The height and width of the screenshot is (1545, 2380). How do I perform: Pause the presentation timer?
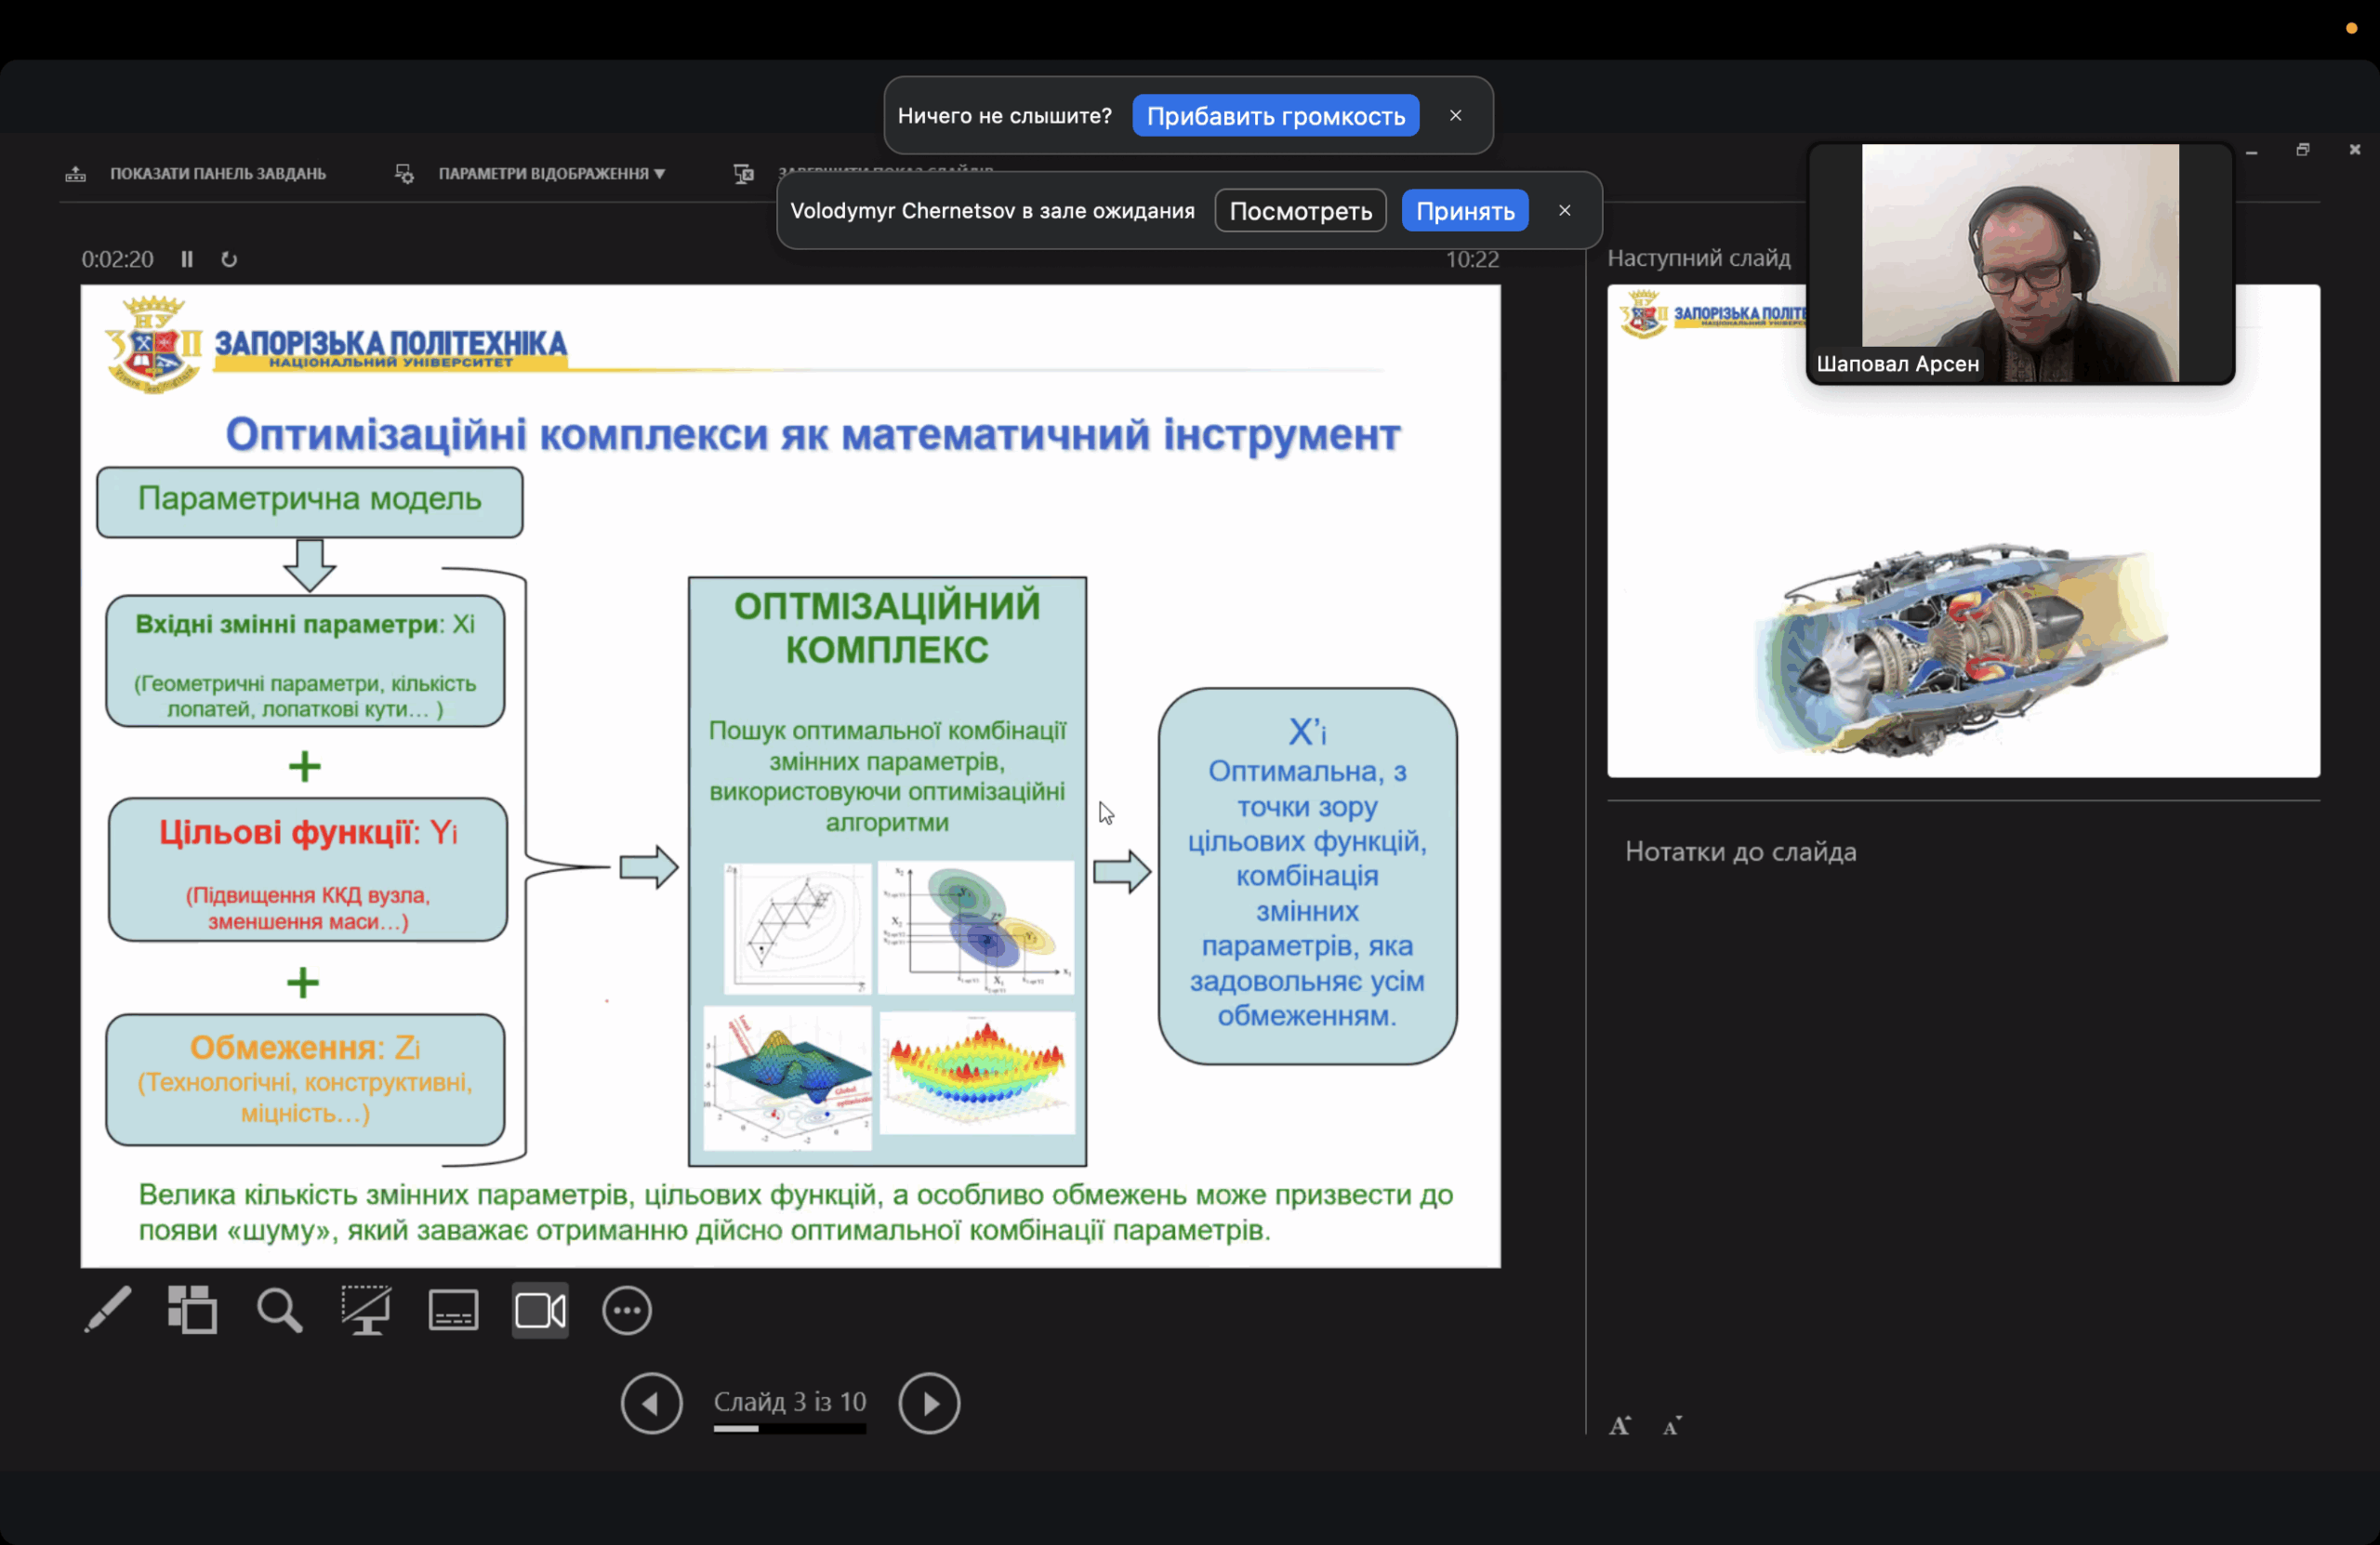(x=187, y=259)
